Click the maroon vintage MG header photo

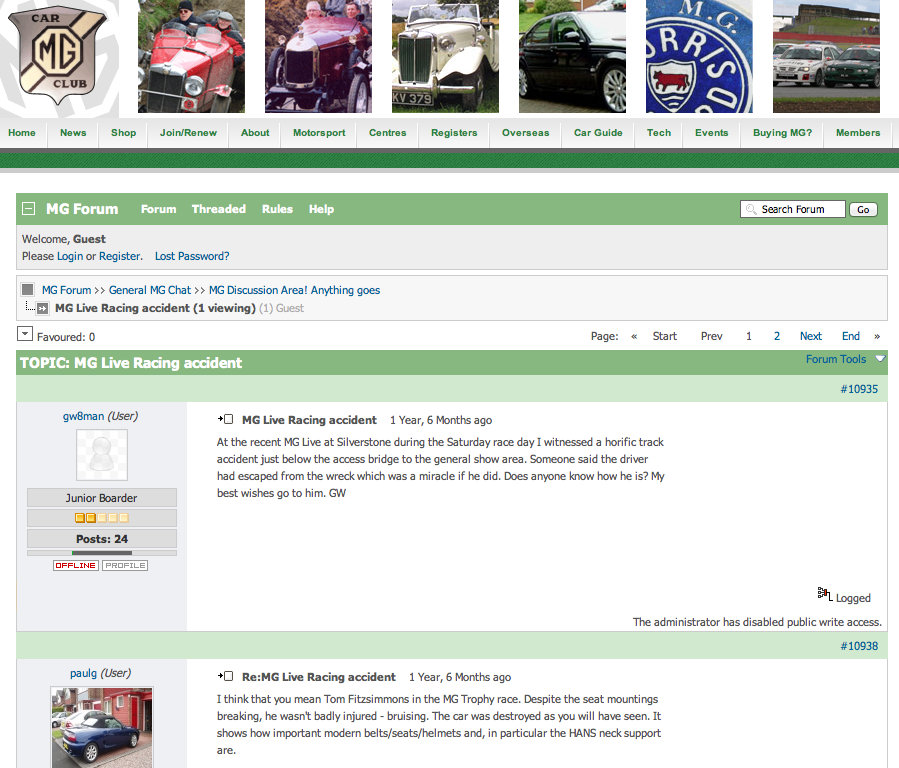point(318,56)
